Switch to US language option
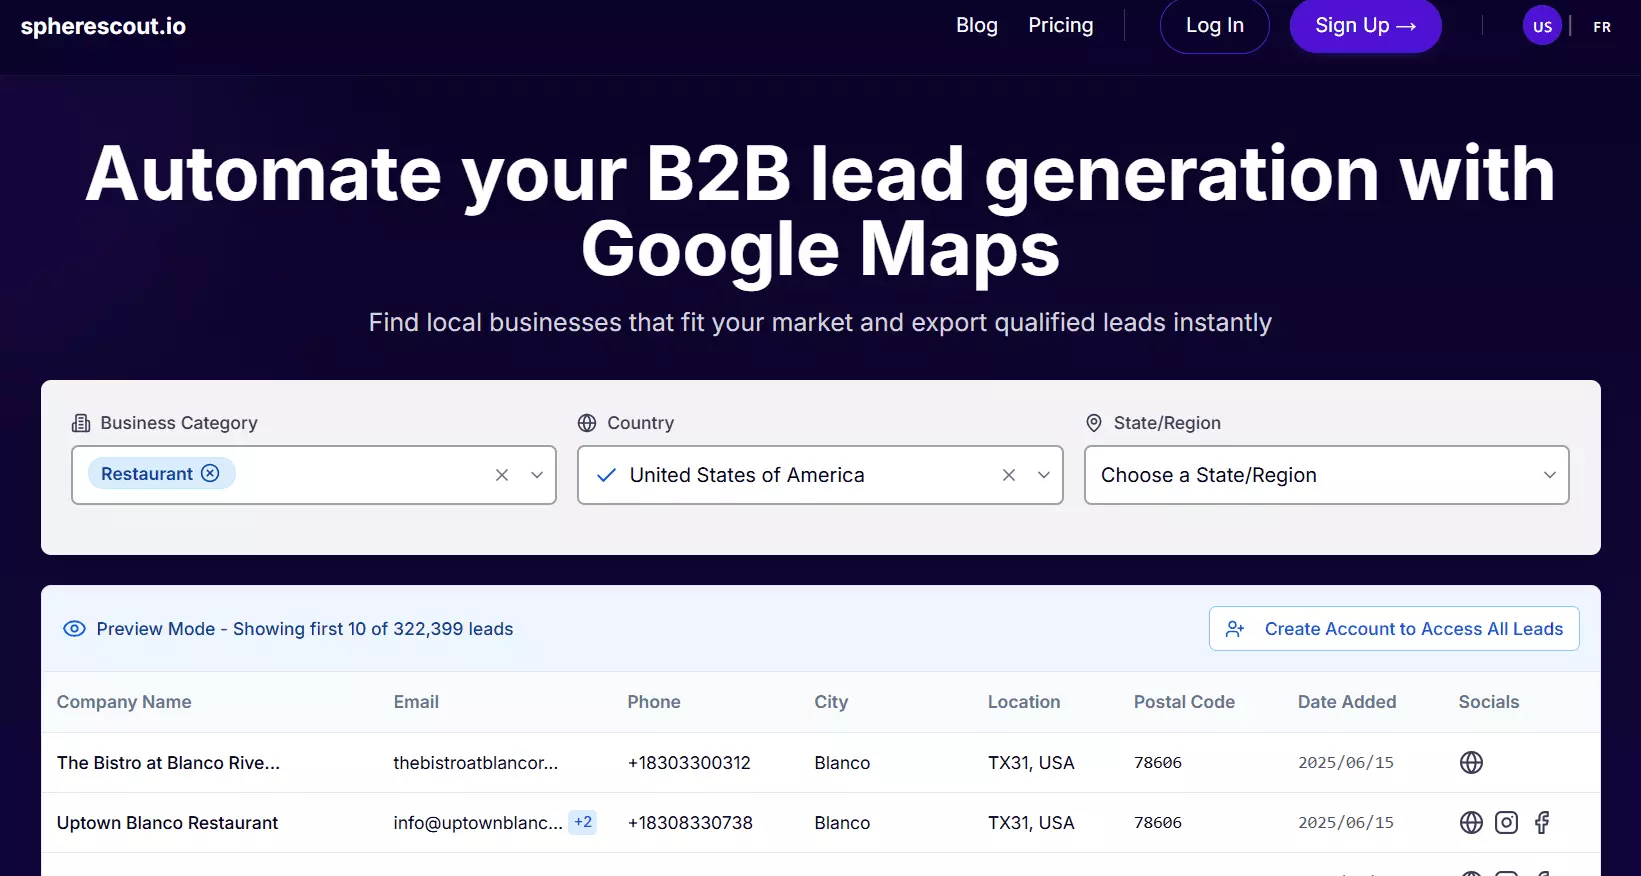 (x=1542, y=27)
